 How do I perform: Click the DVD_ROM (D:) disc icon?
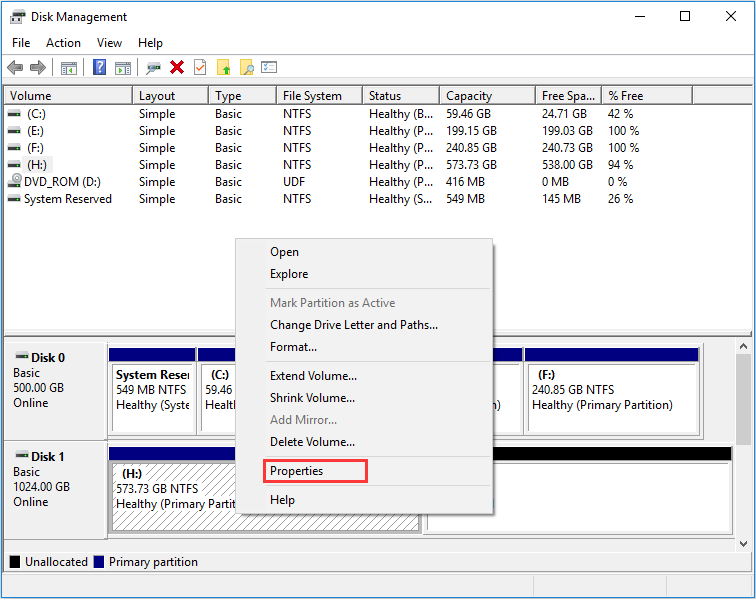click(x=15, y=181)
